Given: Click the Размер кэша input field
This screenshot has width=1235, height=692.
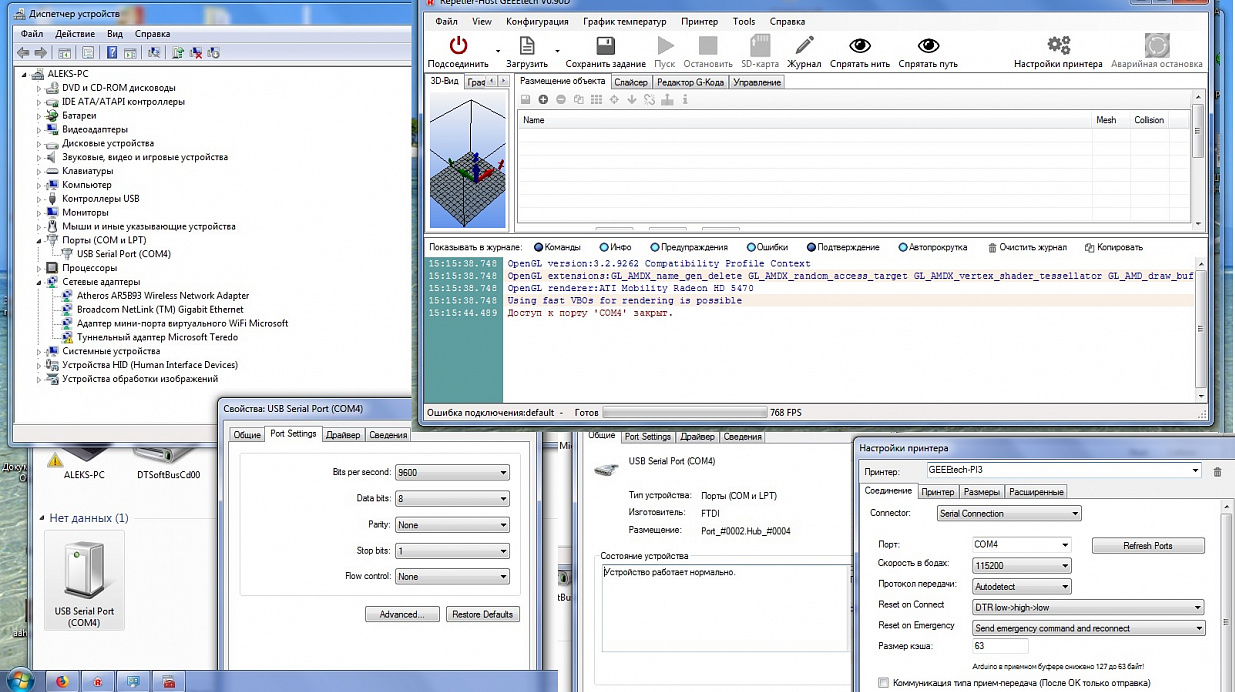Looking at the screenshot, I should click(x=999, y=647).
